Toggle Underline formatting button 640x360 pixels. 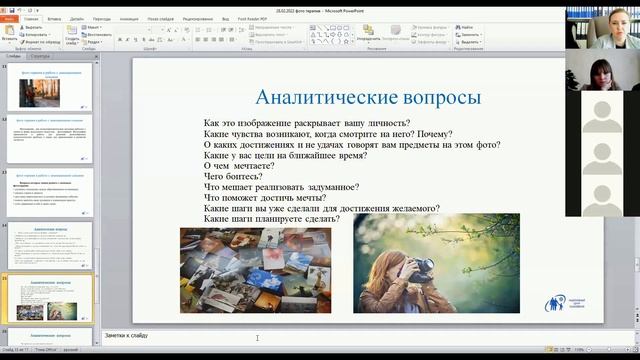(136, 40)
